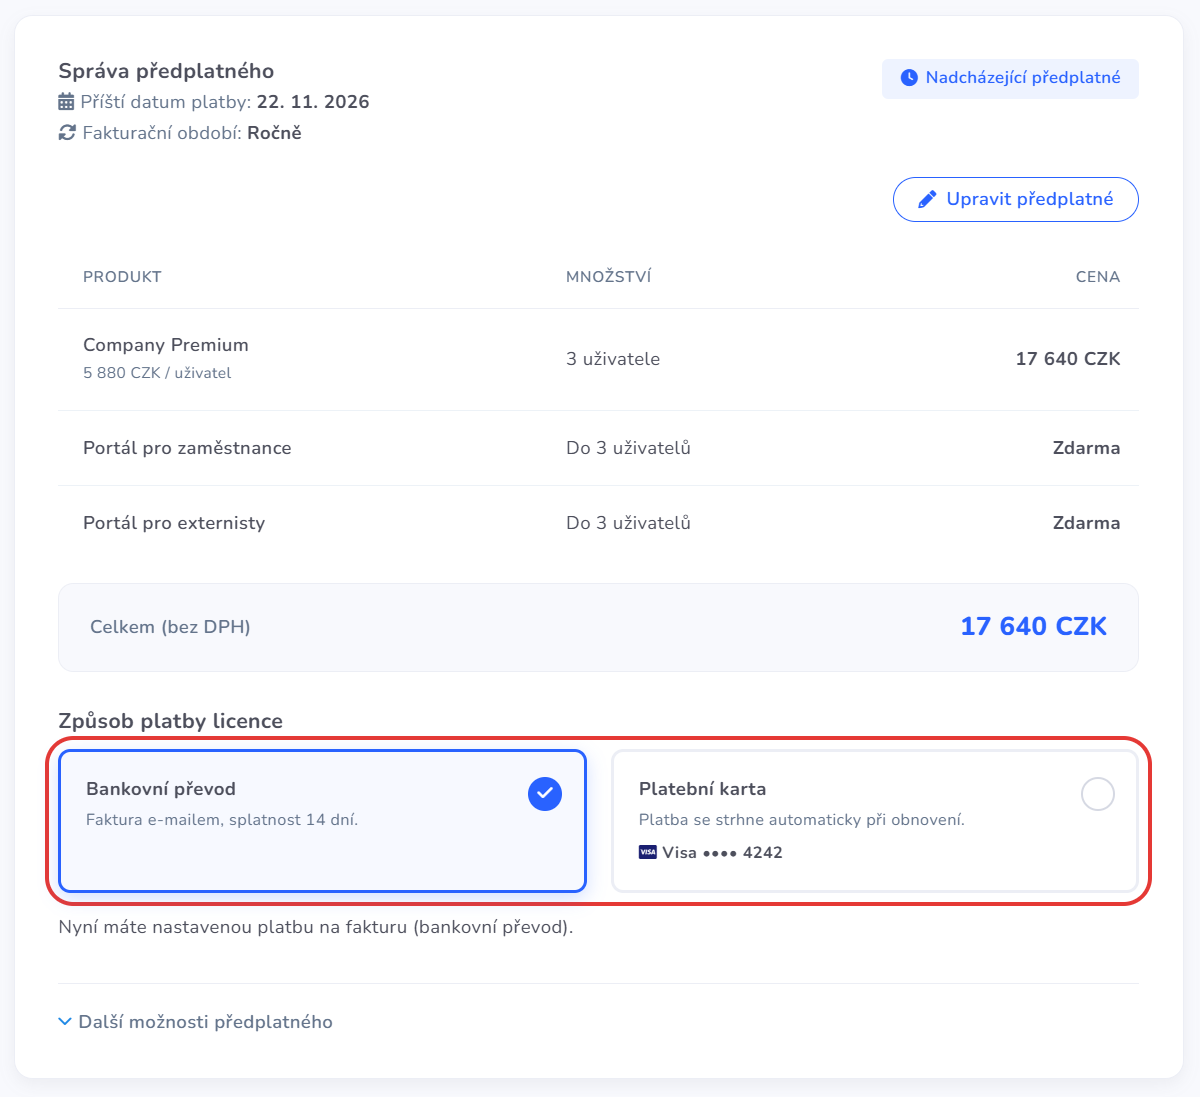Click the Správa předplatného heading
The width and height of the screenshot is (1200, 1097).
click(x=166, y=71)
